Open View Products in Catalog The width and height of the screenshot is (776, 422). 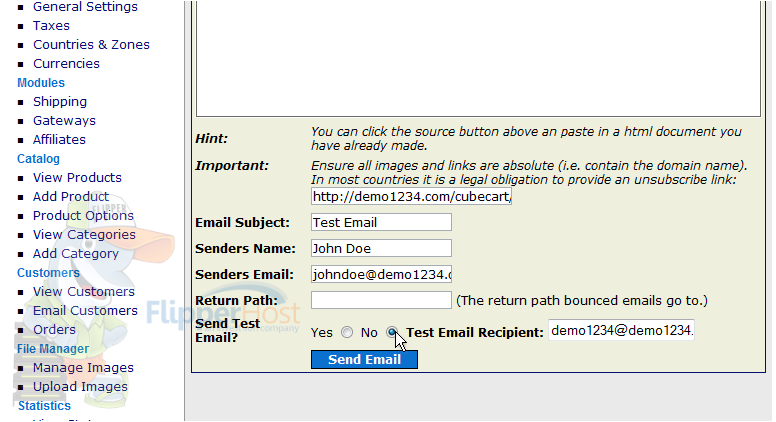[x=77, y=178]
